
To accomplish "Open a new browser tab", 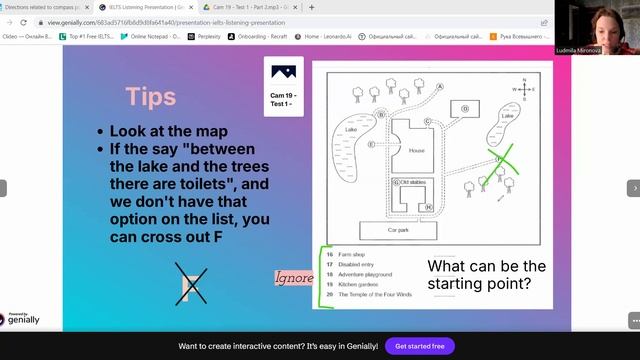I will (x=311, y=7).
